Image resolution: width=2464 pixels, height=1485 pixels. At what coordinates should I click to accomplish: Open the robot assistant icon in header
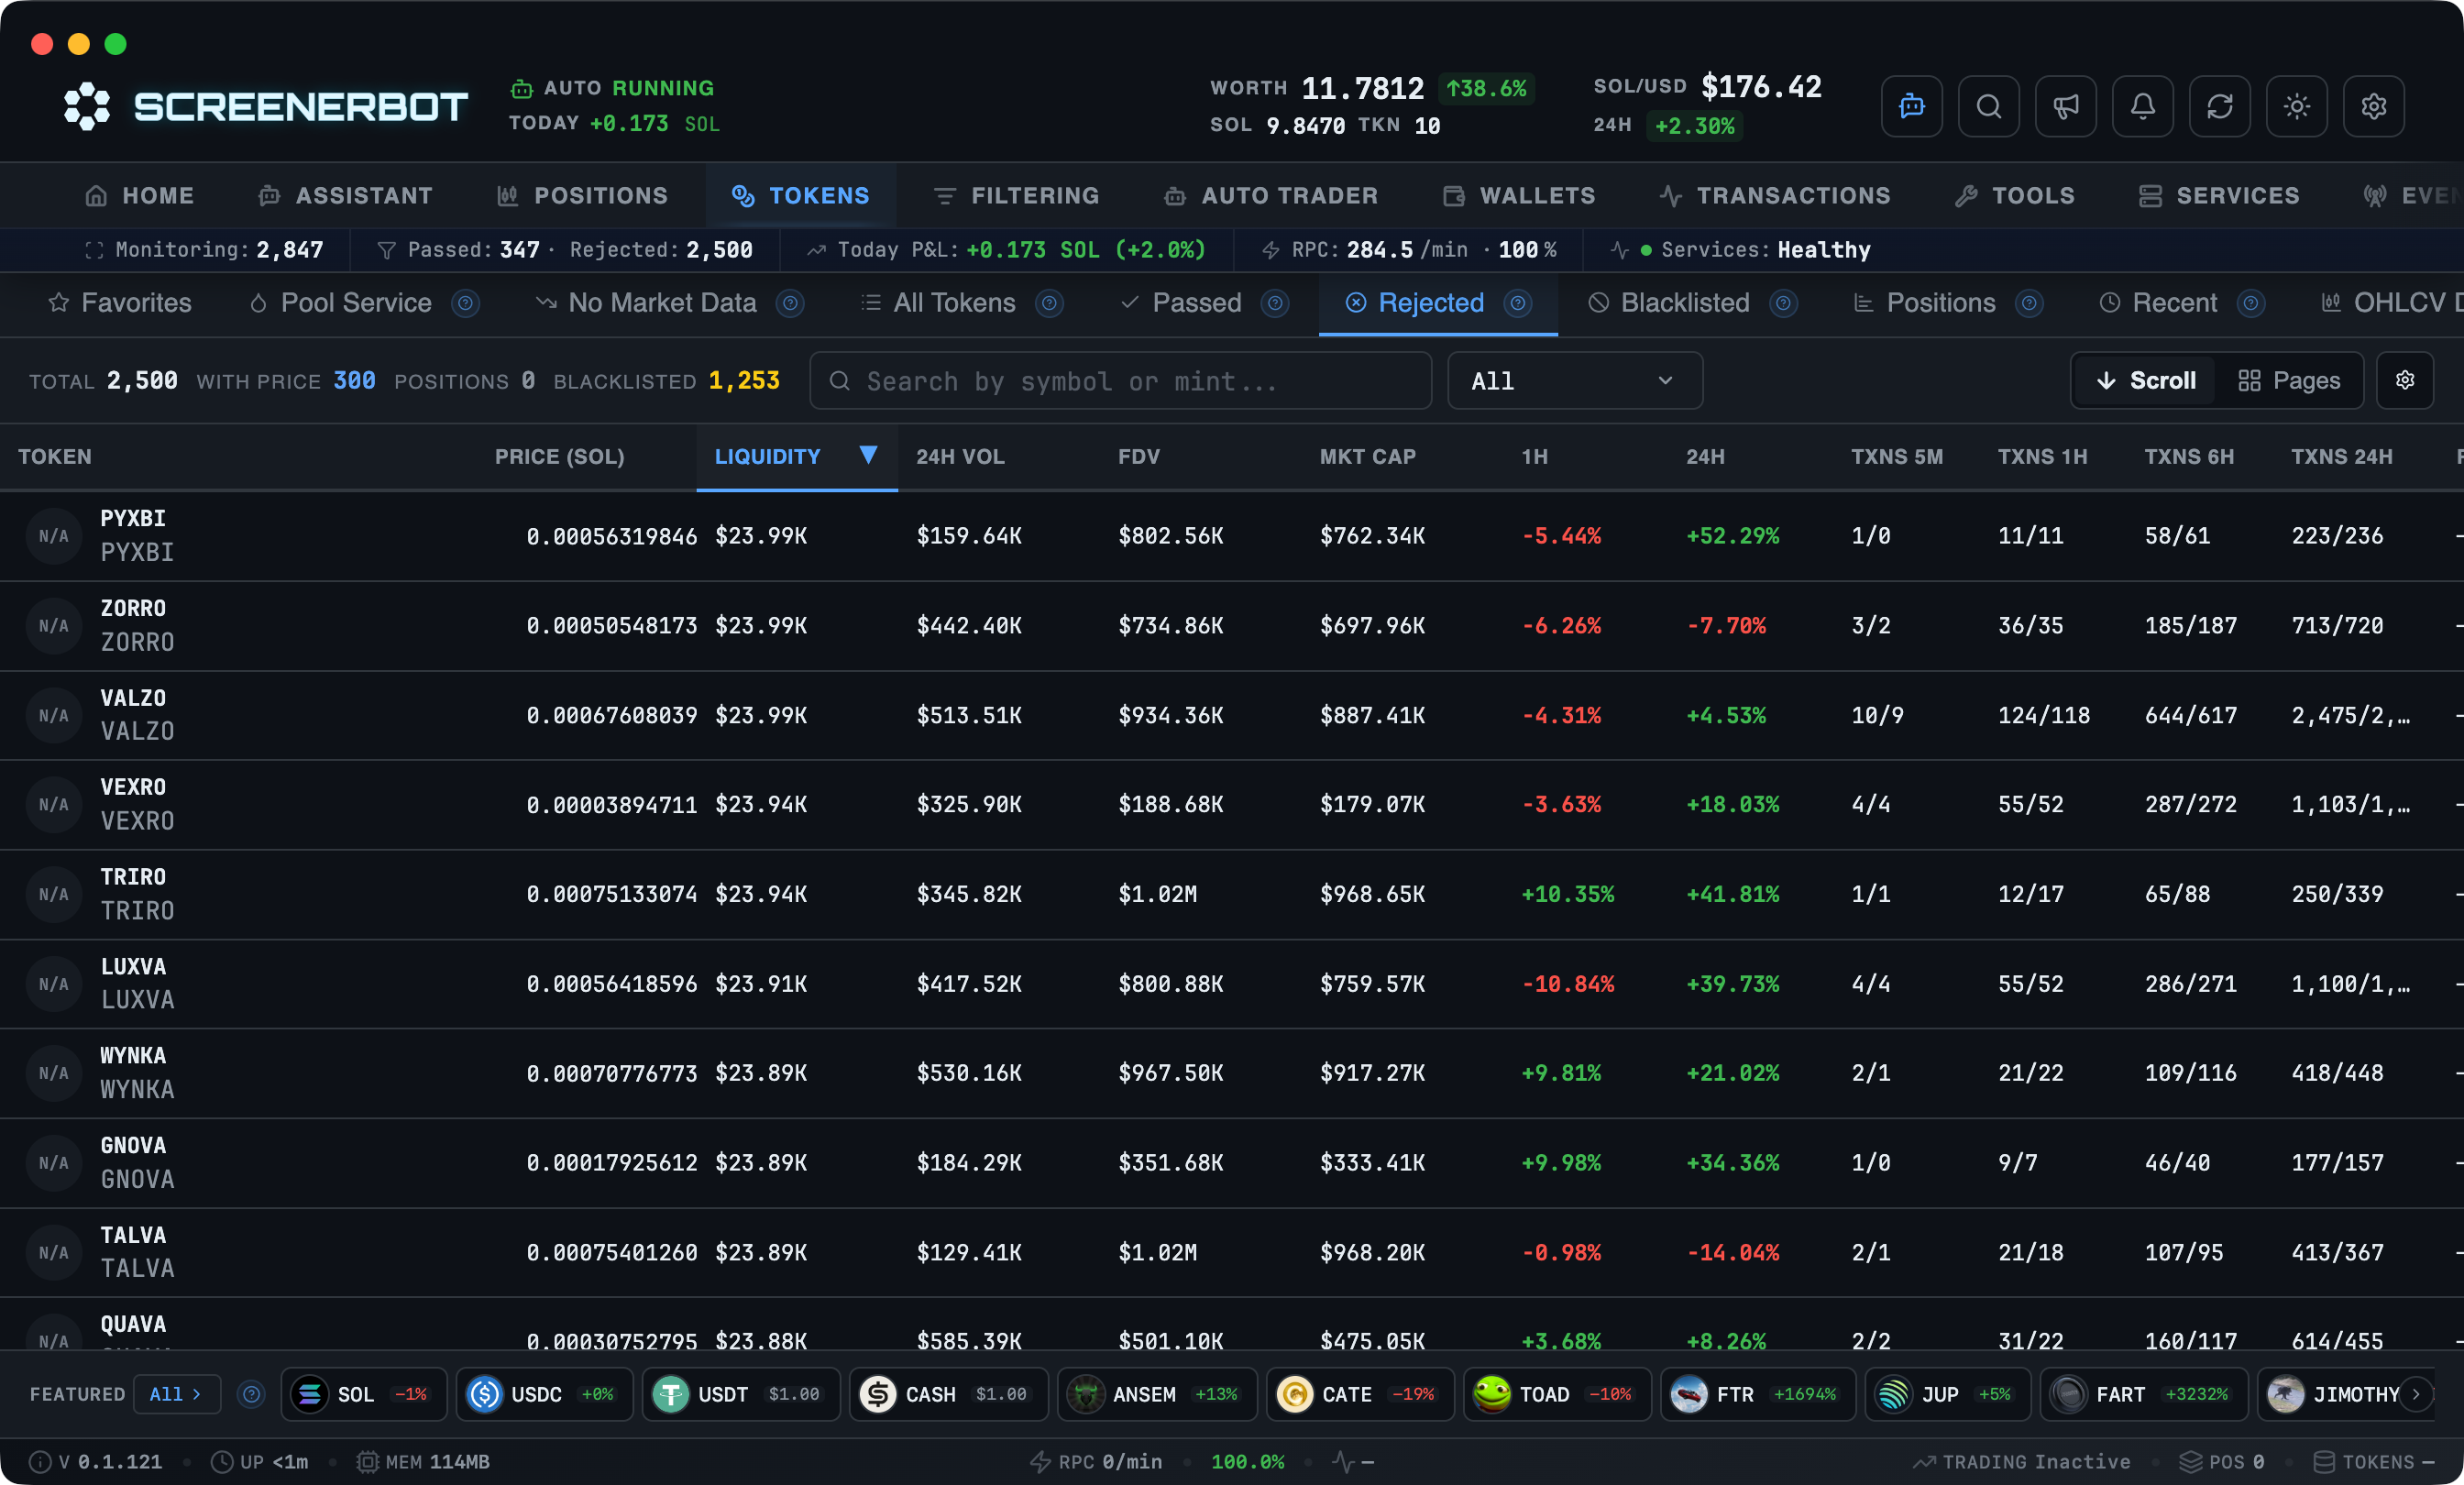[x=1911, y=106]
